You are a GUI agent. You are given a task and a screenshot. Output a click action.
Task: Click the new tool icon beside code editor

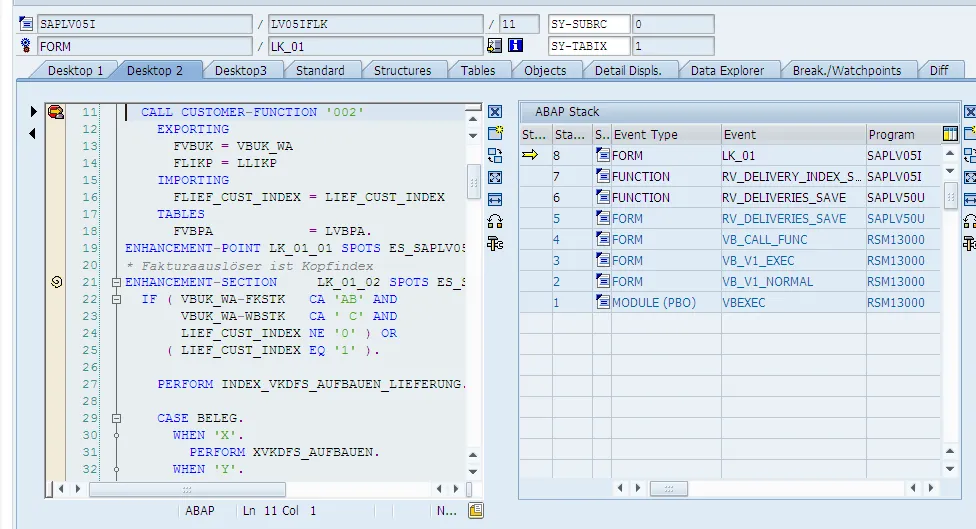(x=495, y=133)
